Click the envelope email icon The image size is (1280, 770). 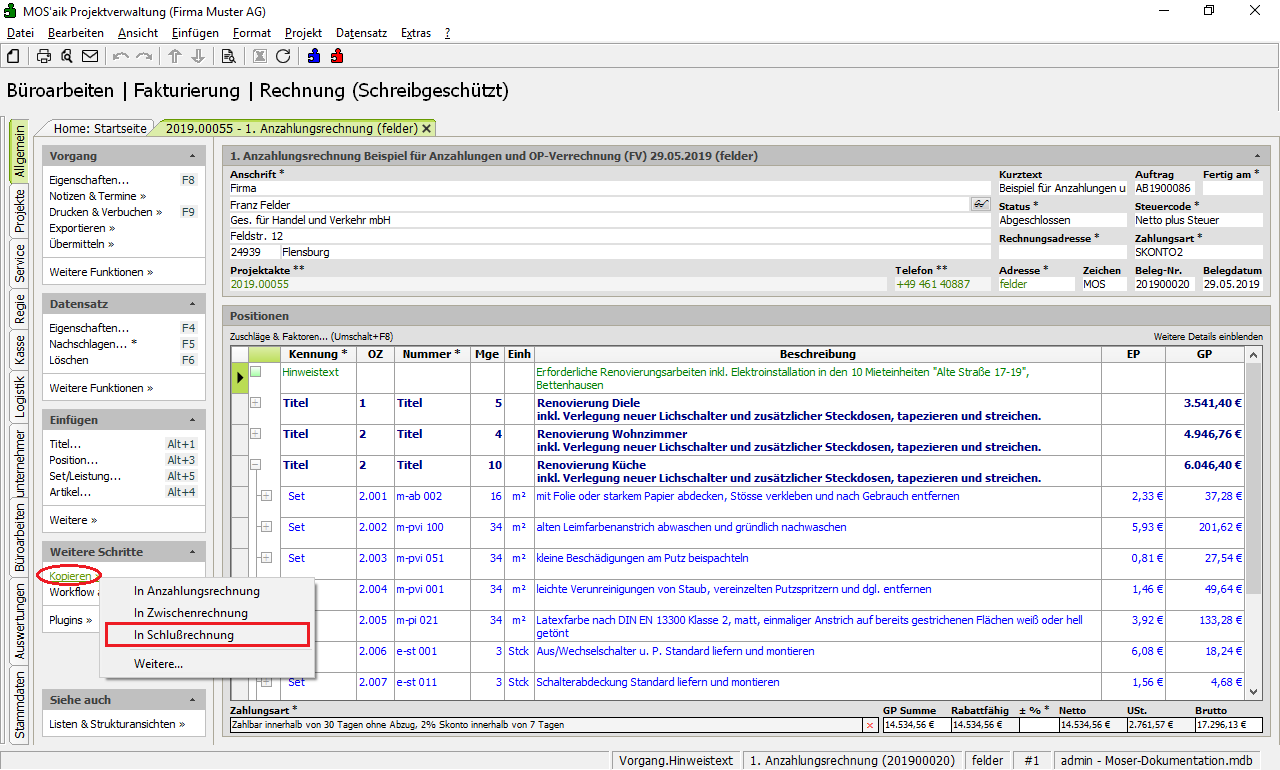click(x=90, y=56)
